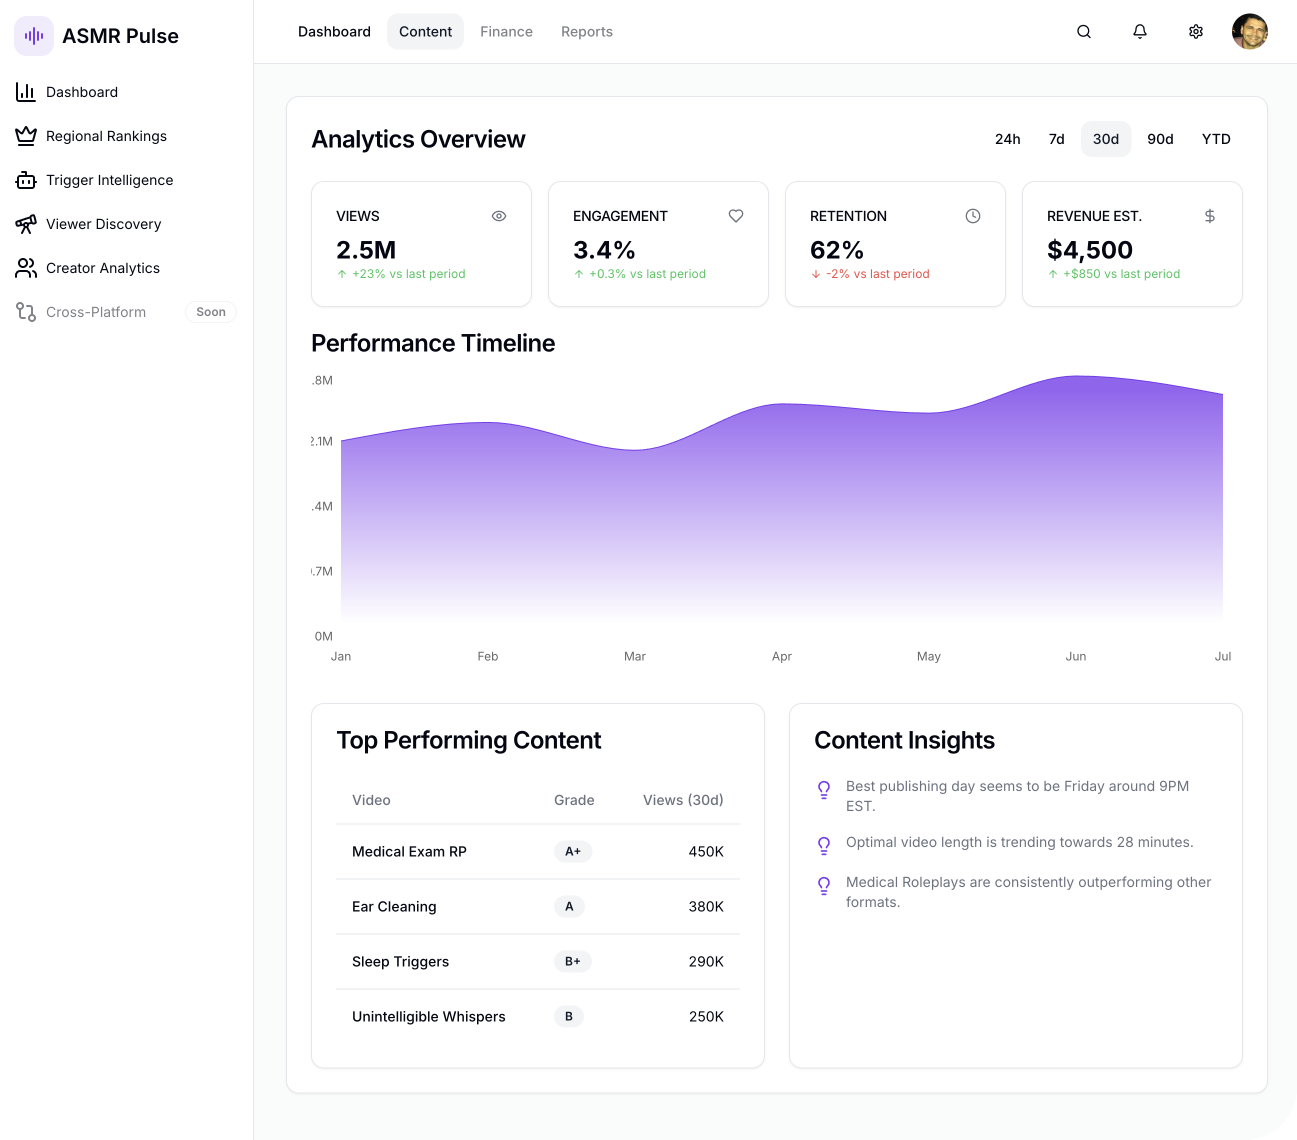Open the Reports tab

(x=587, y=31)
